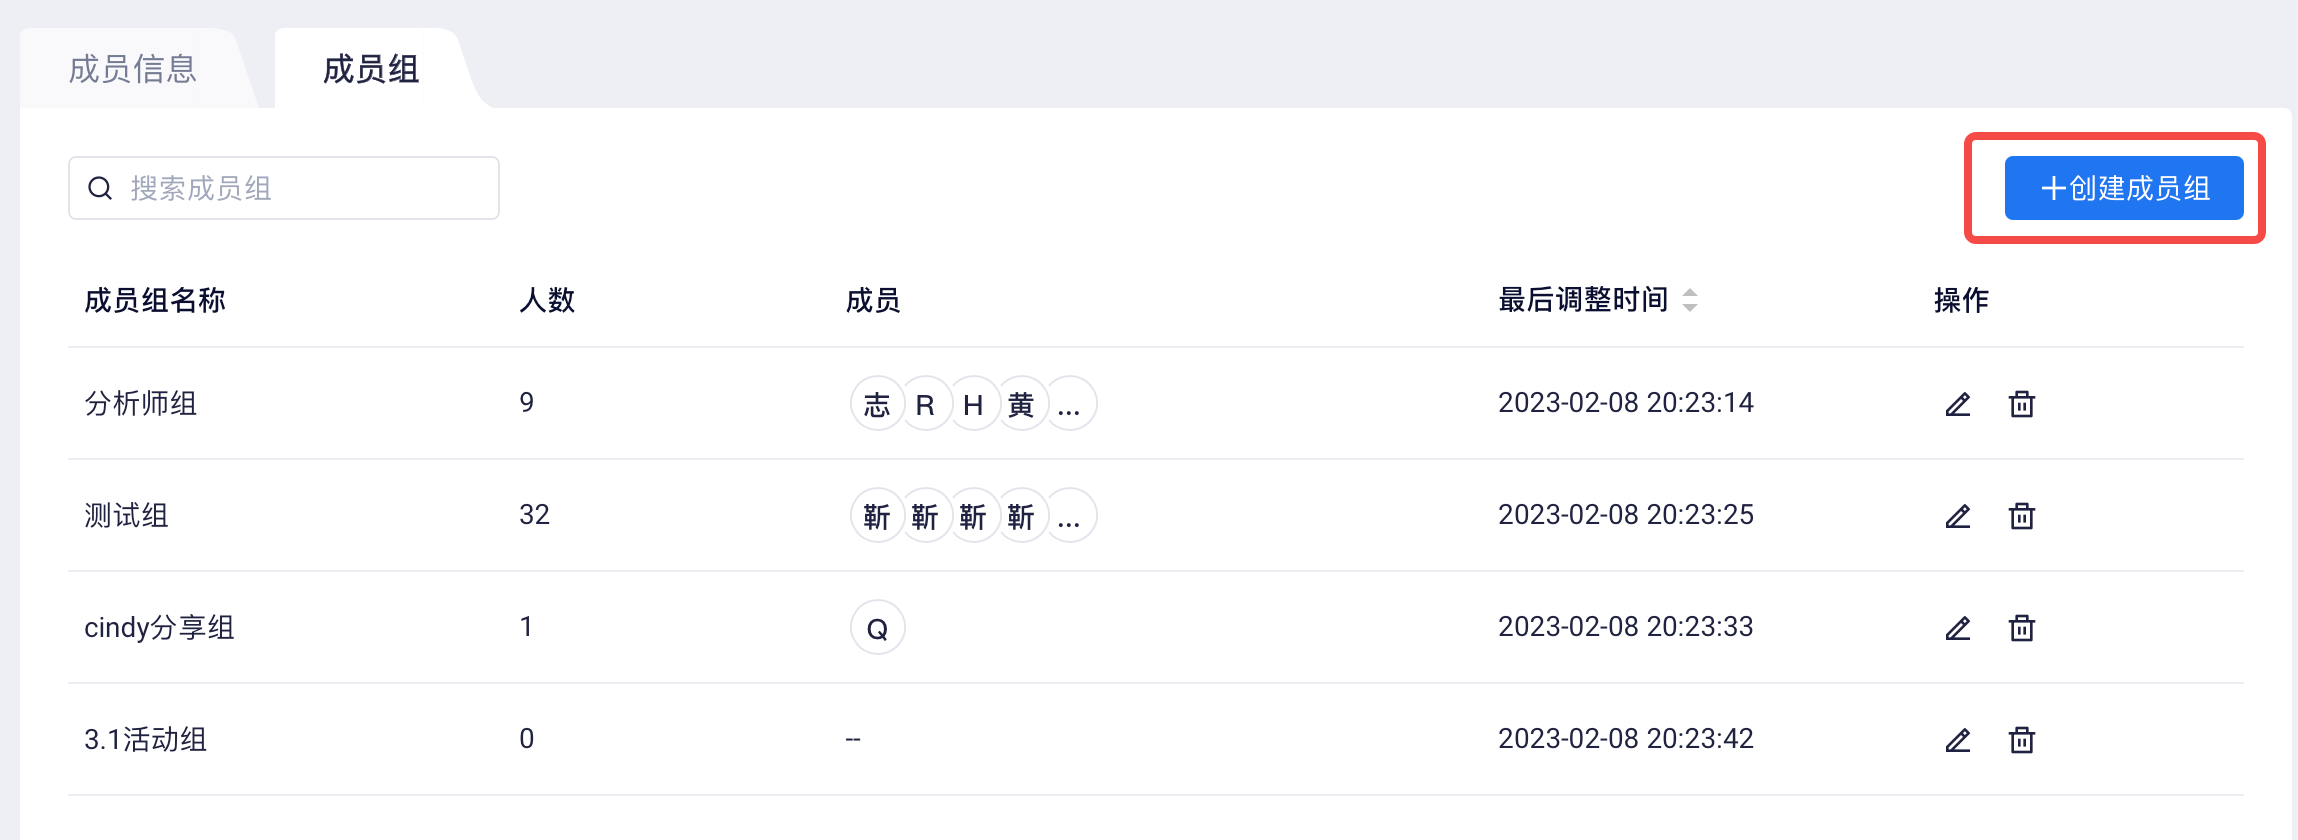Select the 成员组 tab

pos(371,69)
